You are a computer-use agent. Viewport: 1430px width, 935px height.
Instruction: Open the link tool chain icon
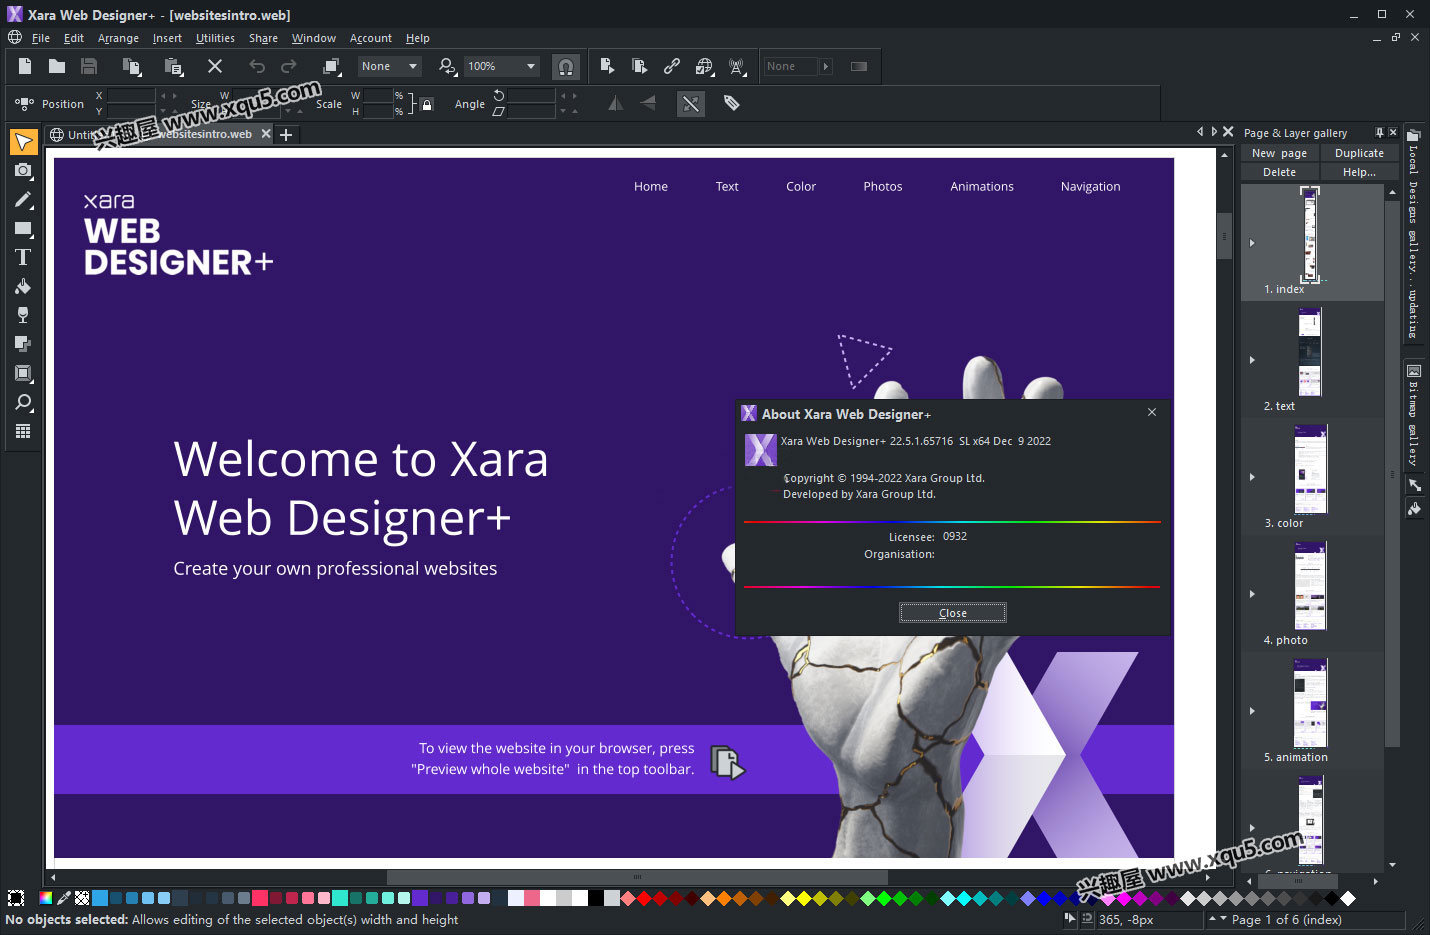point(672,66)
